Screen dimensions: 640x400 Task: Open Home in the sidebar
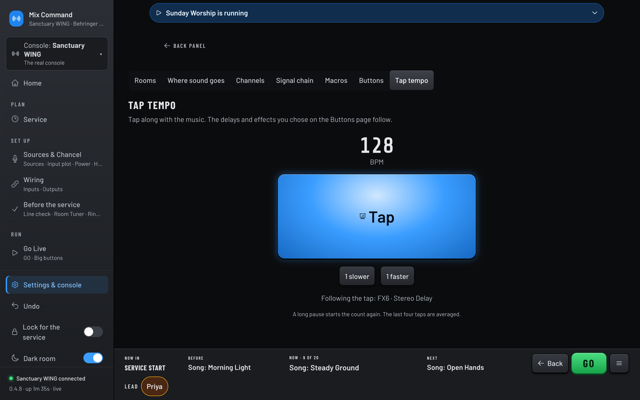57,83
